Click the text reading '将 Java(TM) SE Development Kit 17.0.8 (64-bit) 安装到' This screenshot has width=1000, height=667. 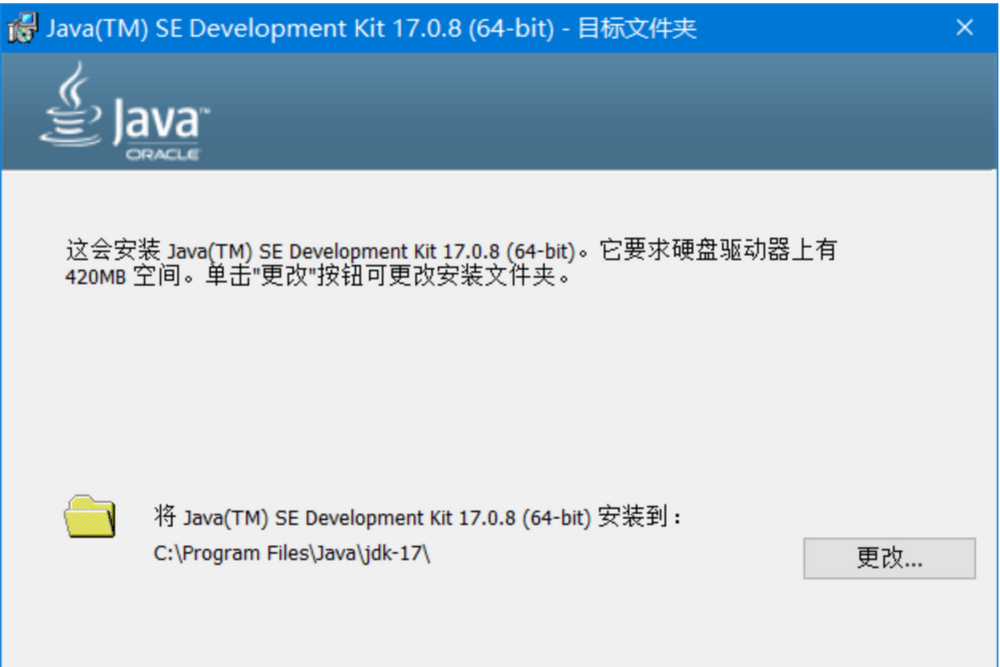point(418,517)
